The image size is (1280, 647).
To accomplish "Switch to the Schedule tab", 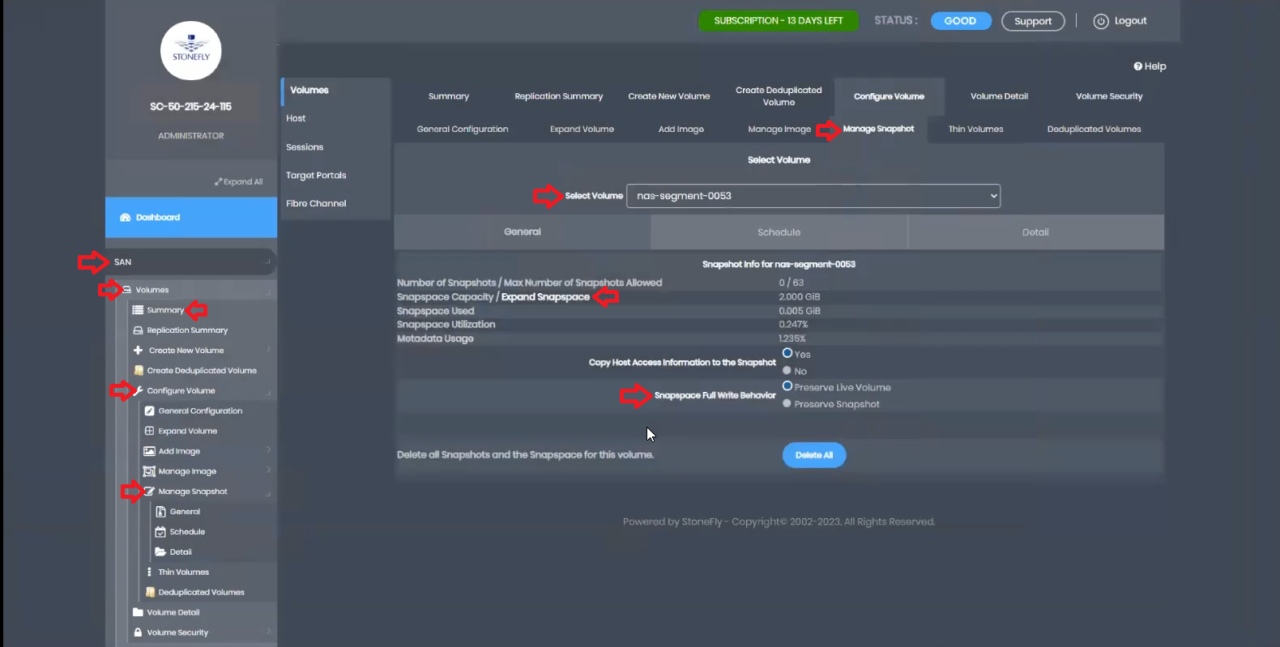I will point(778,231).
